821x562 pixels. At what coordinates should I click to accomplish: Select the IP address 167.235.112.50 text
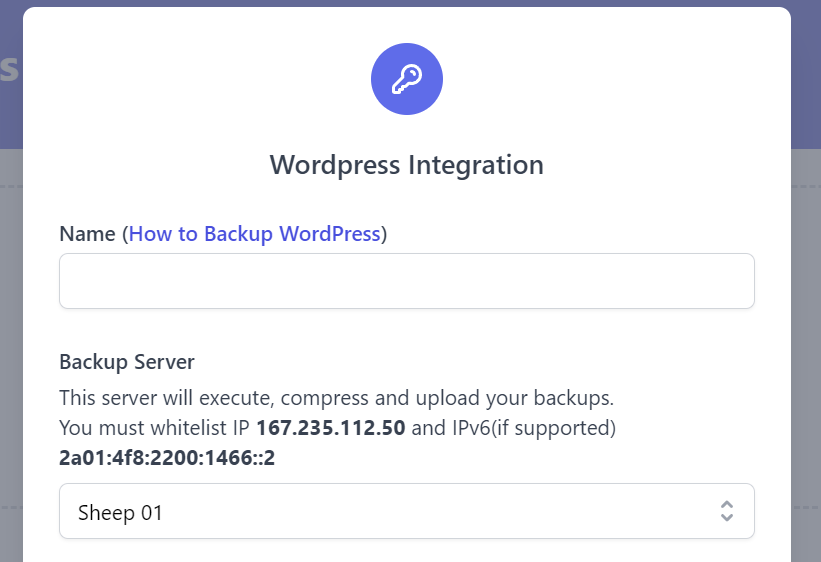[x=330, y=428]
